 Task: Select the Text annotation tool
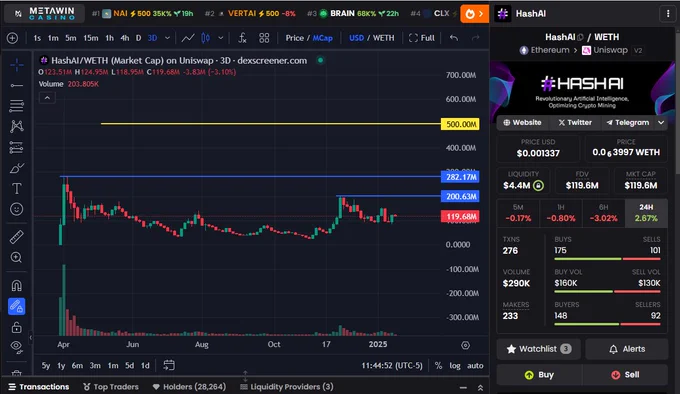point(16,189)
